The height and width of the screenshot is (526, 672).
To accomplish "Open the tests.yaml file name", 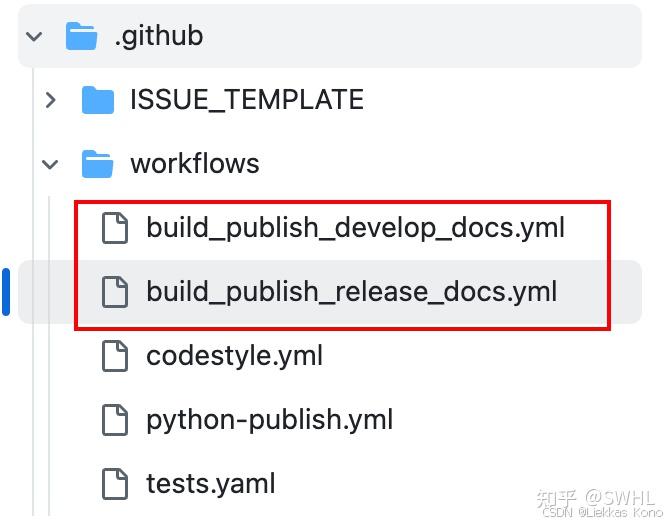I will (x=210, y=484).
